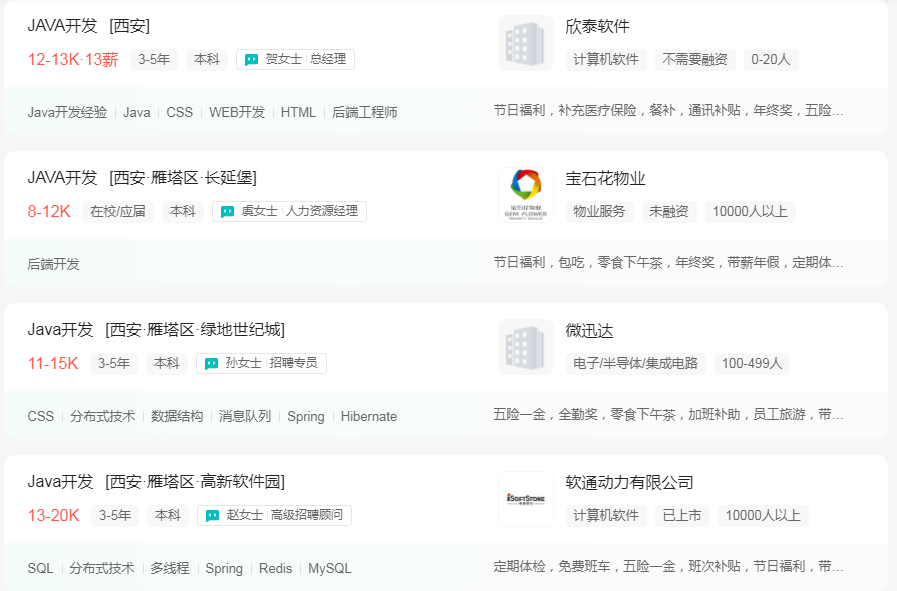Click the 8-12K salary
This screenshot has height=591, width=897.
pos(49,212)
